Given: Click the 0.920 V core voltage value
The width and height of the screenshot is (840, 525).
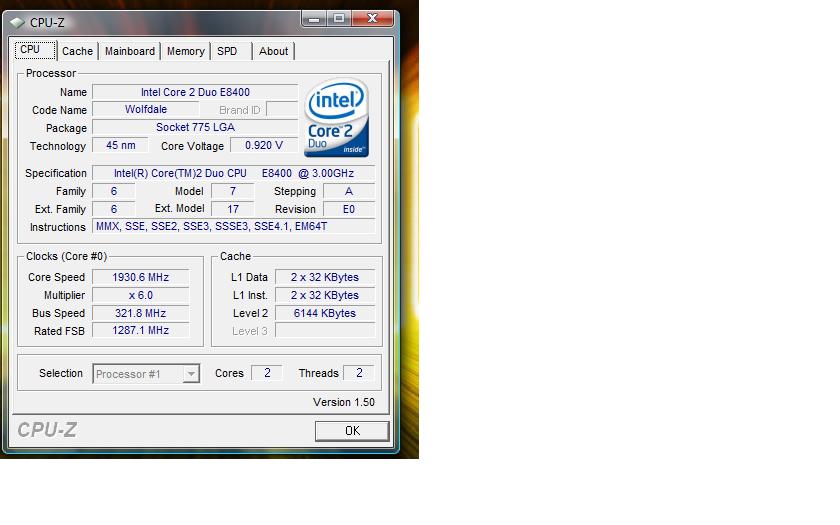Looking at the screenshot, I should tap(264, 145).
